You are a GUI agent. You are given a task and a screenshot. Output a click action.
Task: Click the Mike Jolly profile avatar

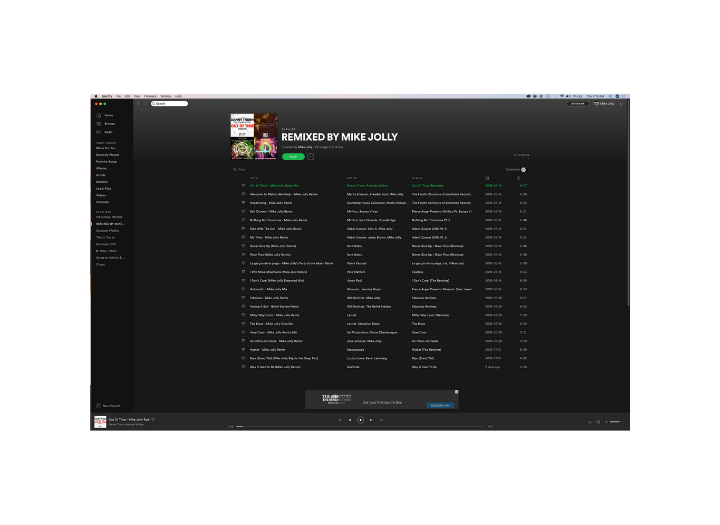click(596, 104)
